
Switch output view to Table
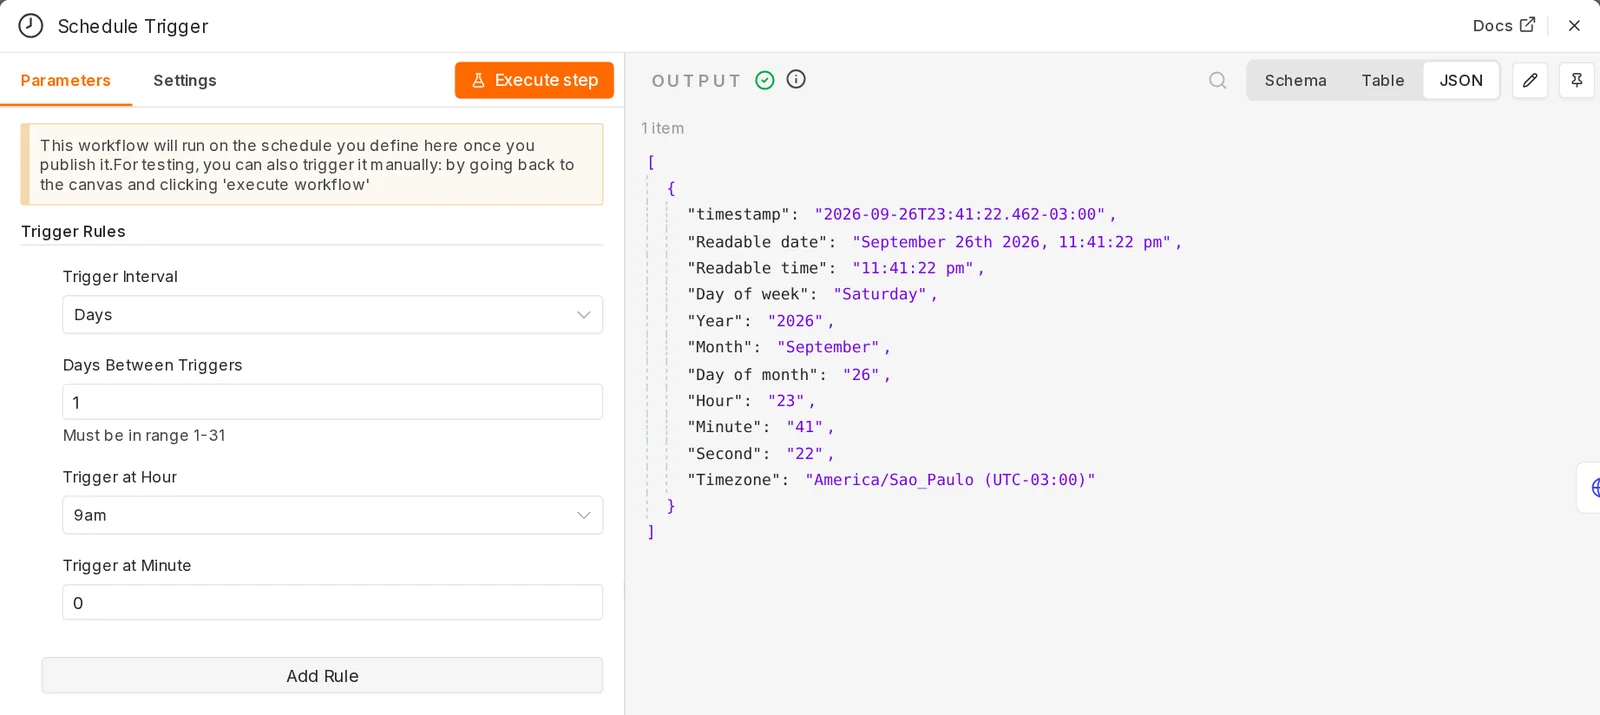tap(1382, 80)
